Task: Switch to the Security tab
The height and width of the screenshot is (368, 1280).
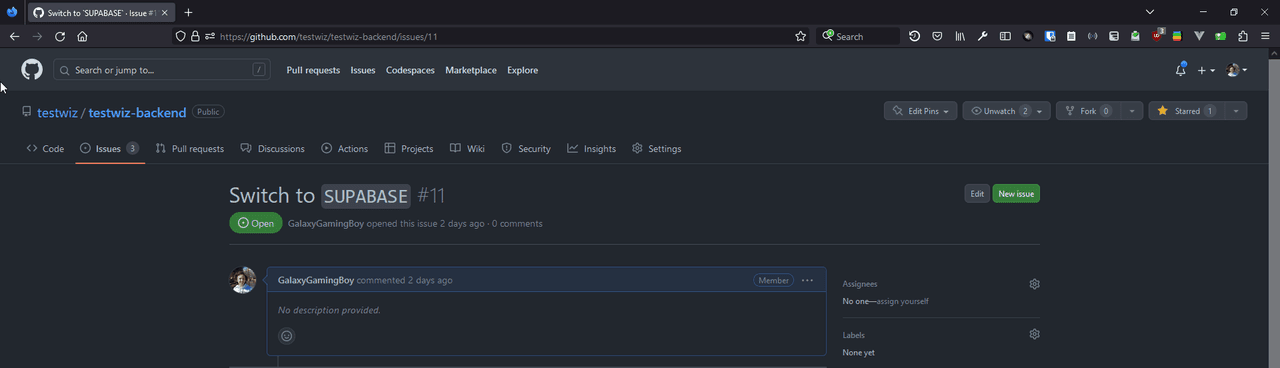Action: 526,148
